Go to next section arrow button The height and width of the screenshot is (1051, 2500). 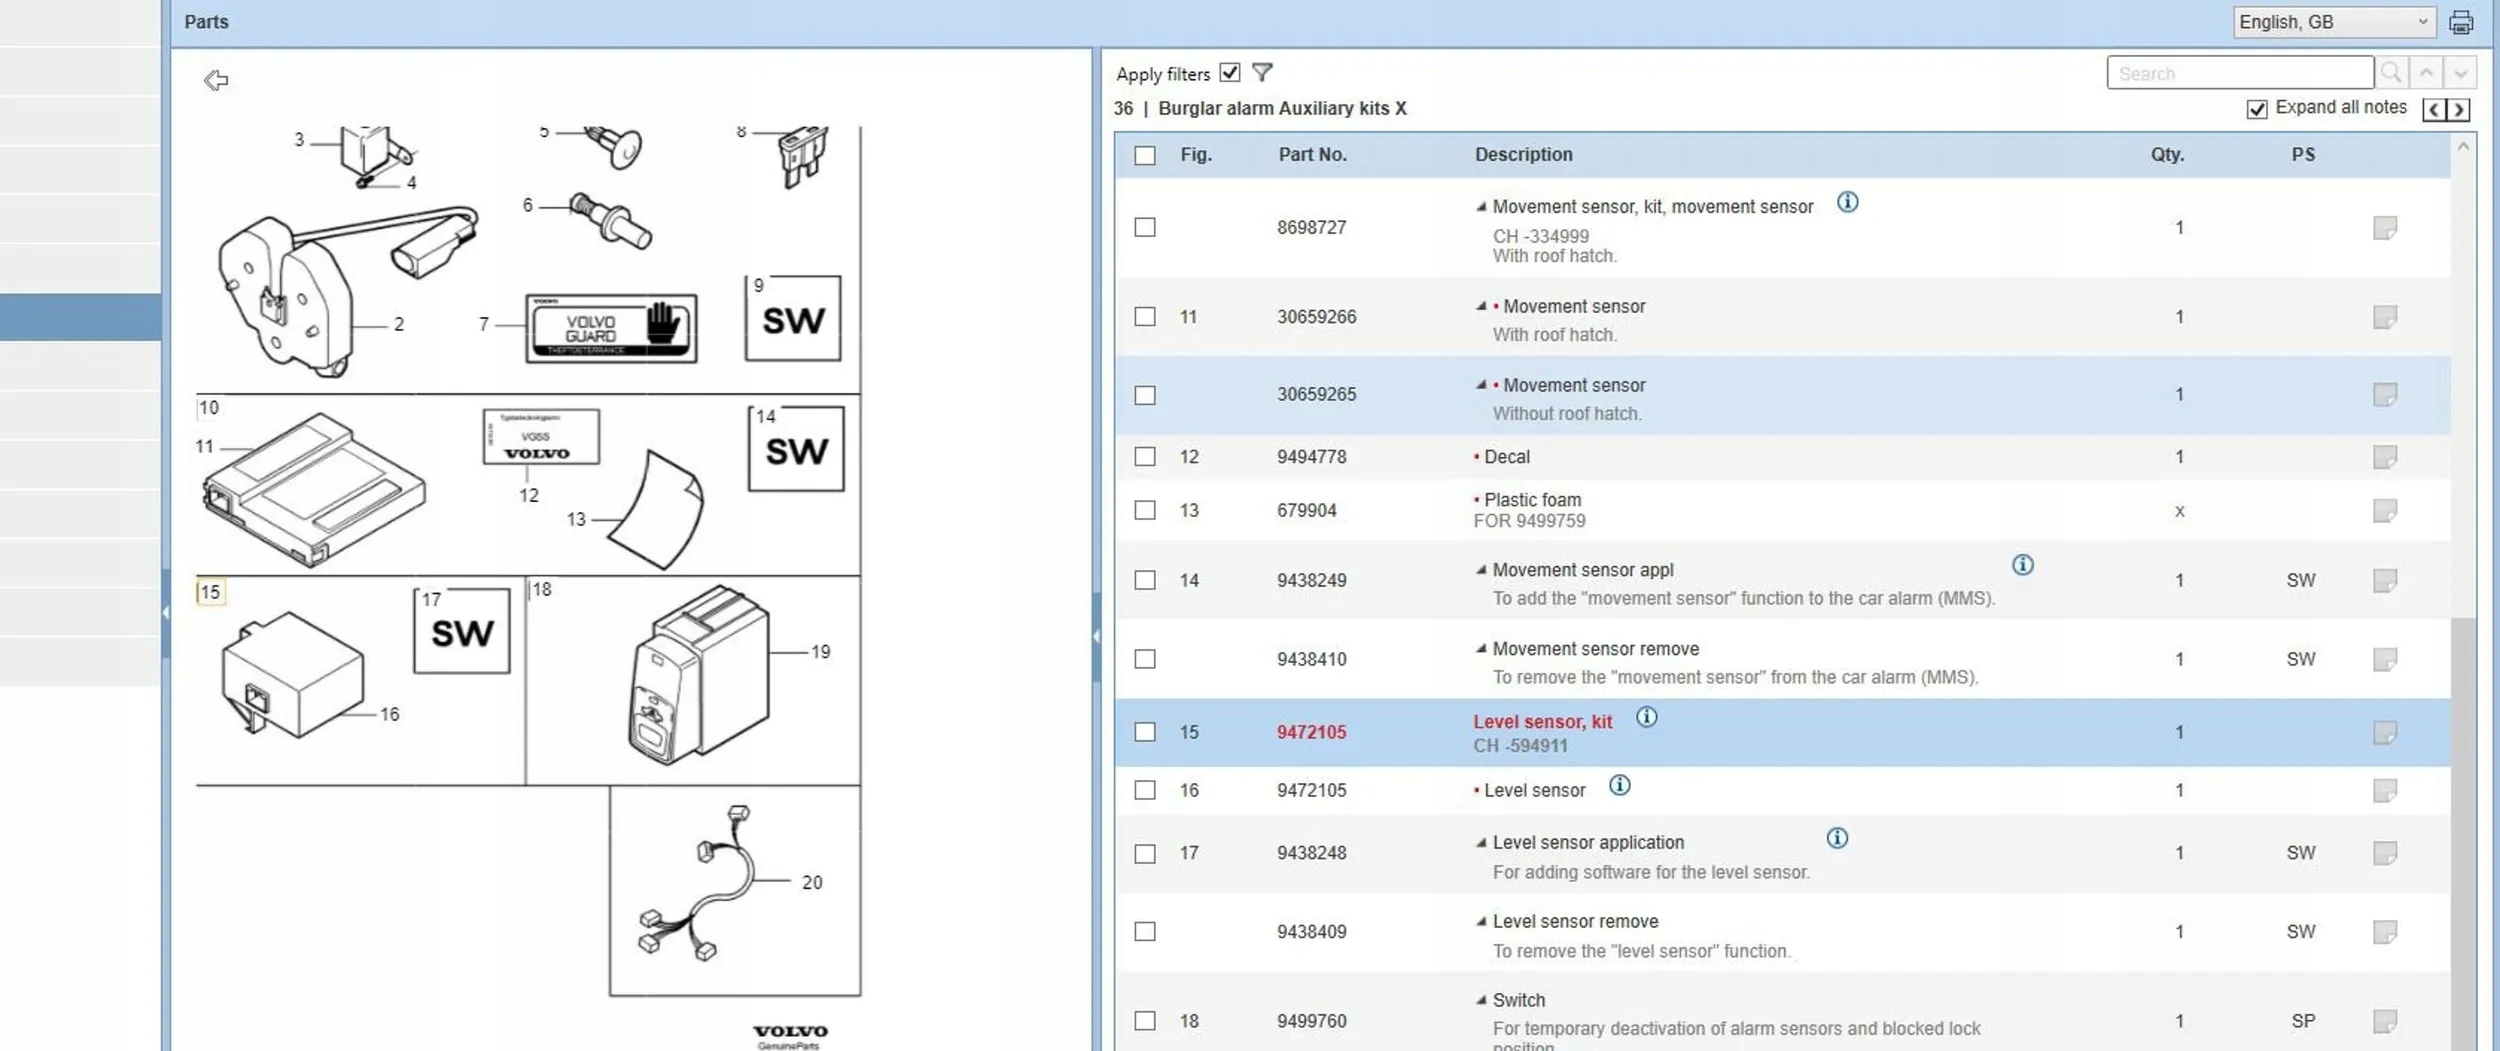click(x=2458, y=109)
